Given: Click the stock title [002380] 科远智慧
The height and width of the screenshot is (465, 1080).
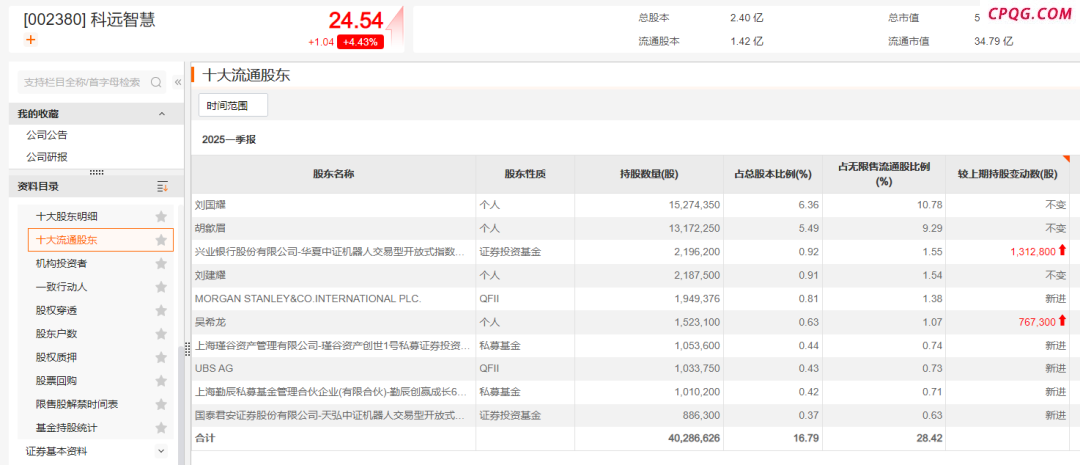Looking at the screenshot, I should coord(90,19).
